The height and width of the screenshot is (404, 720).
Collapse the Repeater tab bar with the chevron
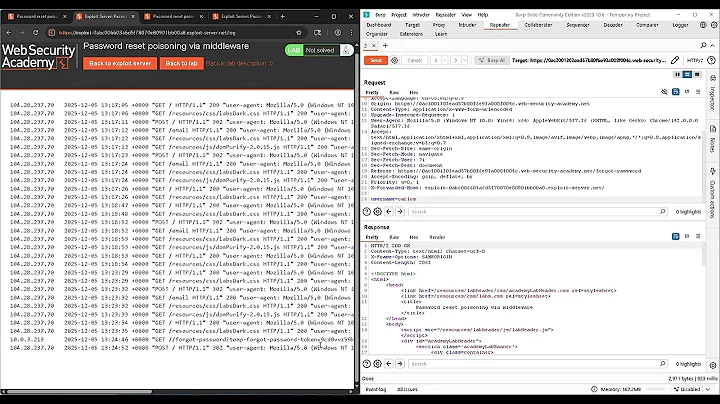(712, 45)
